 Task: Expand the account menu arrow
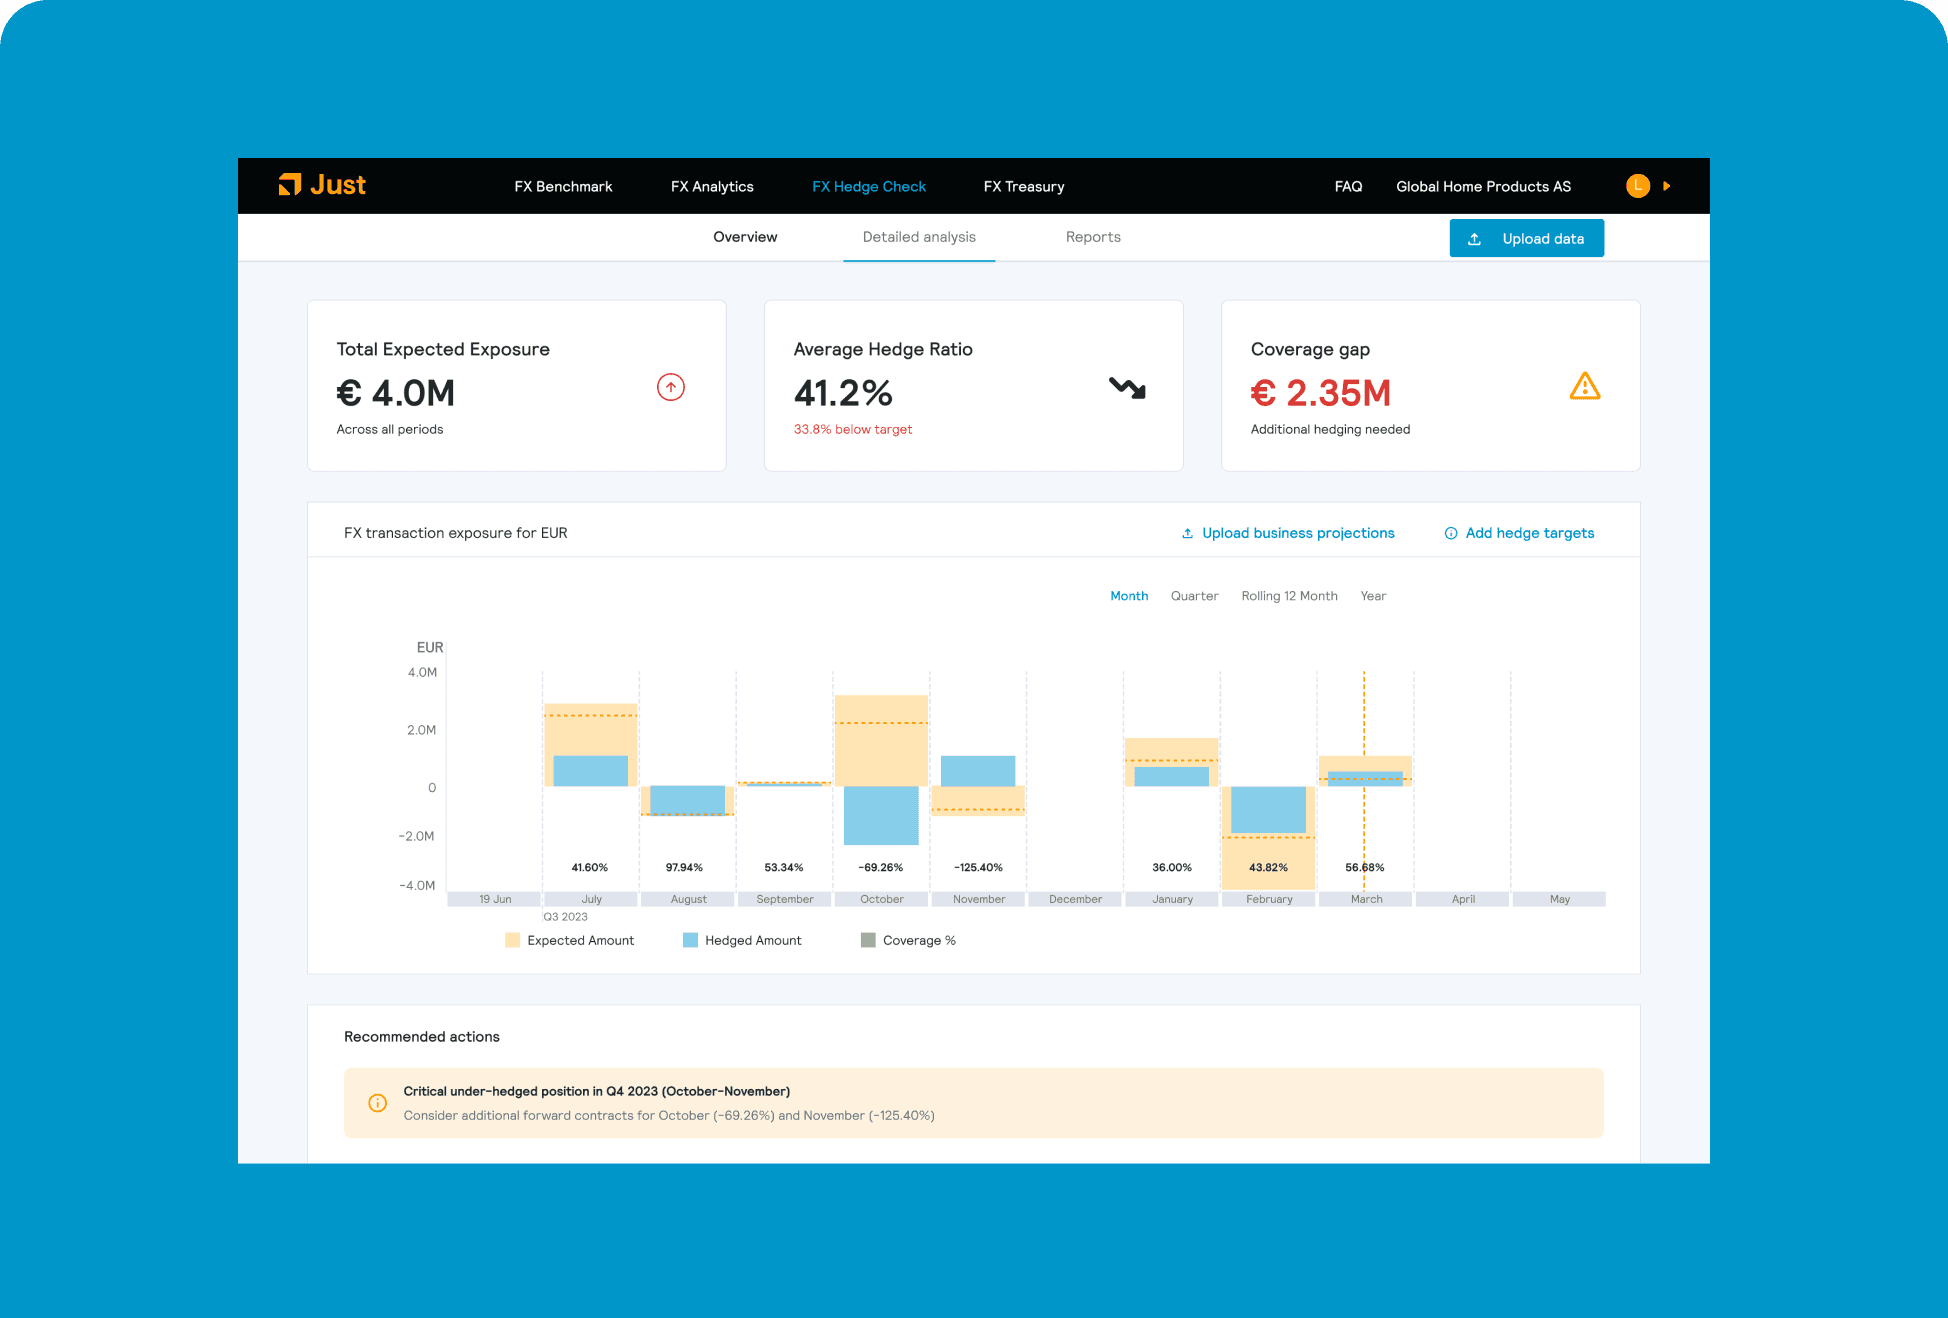[1666, 186]
